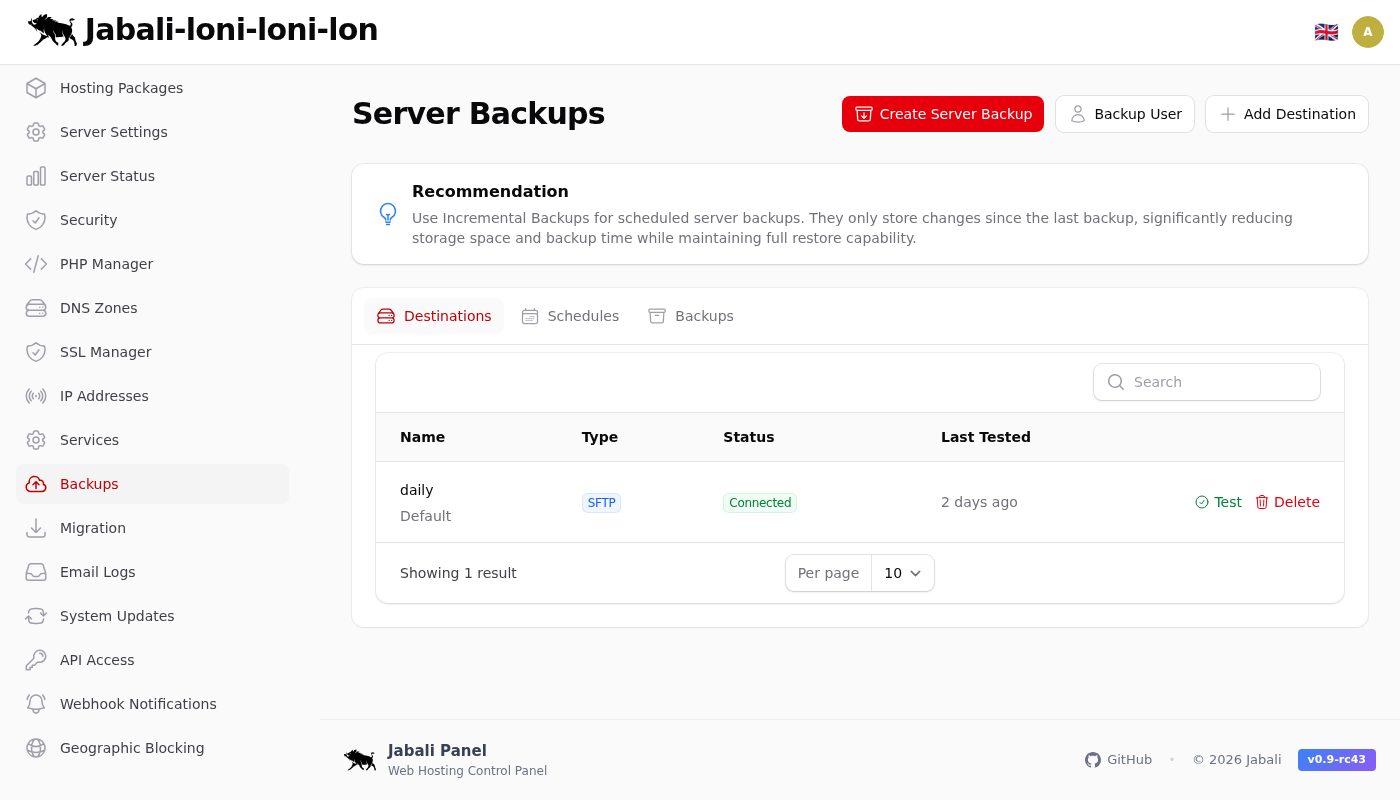
Task: Click the Add Destination button
Action: coord(1287,114)
